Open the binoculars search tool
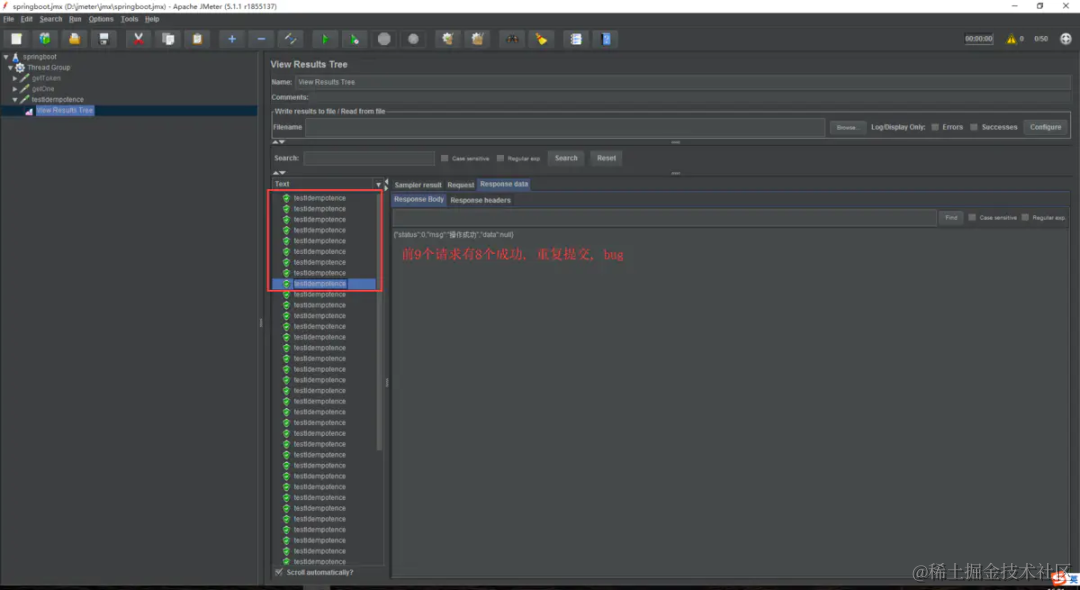 tap(512, 39)
